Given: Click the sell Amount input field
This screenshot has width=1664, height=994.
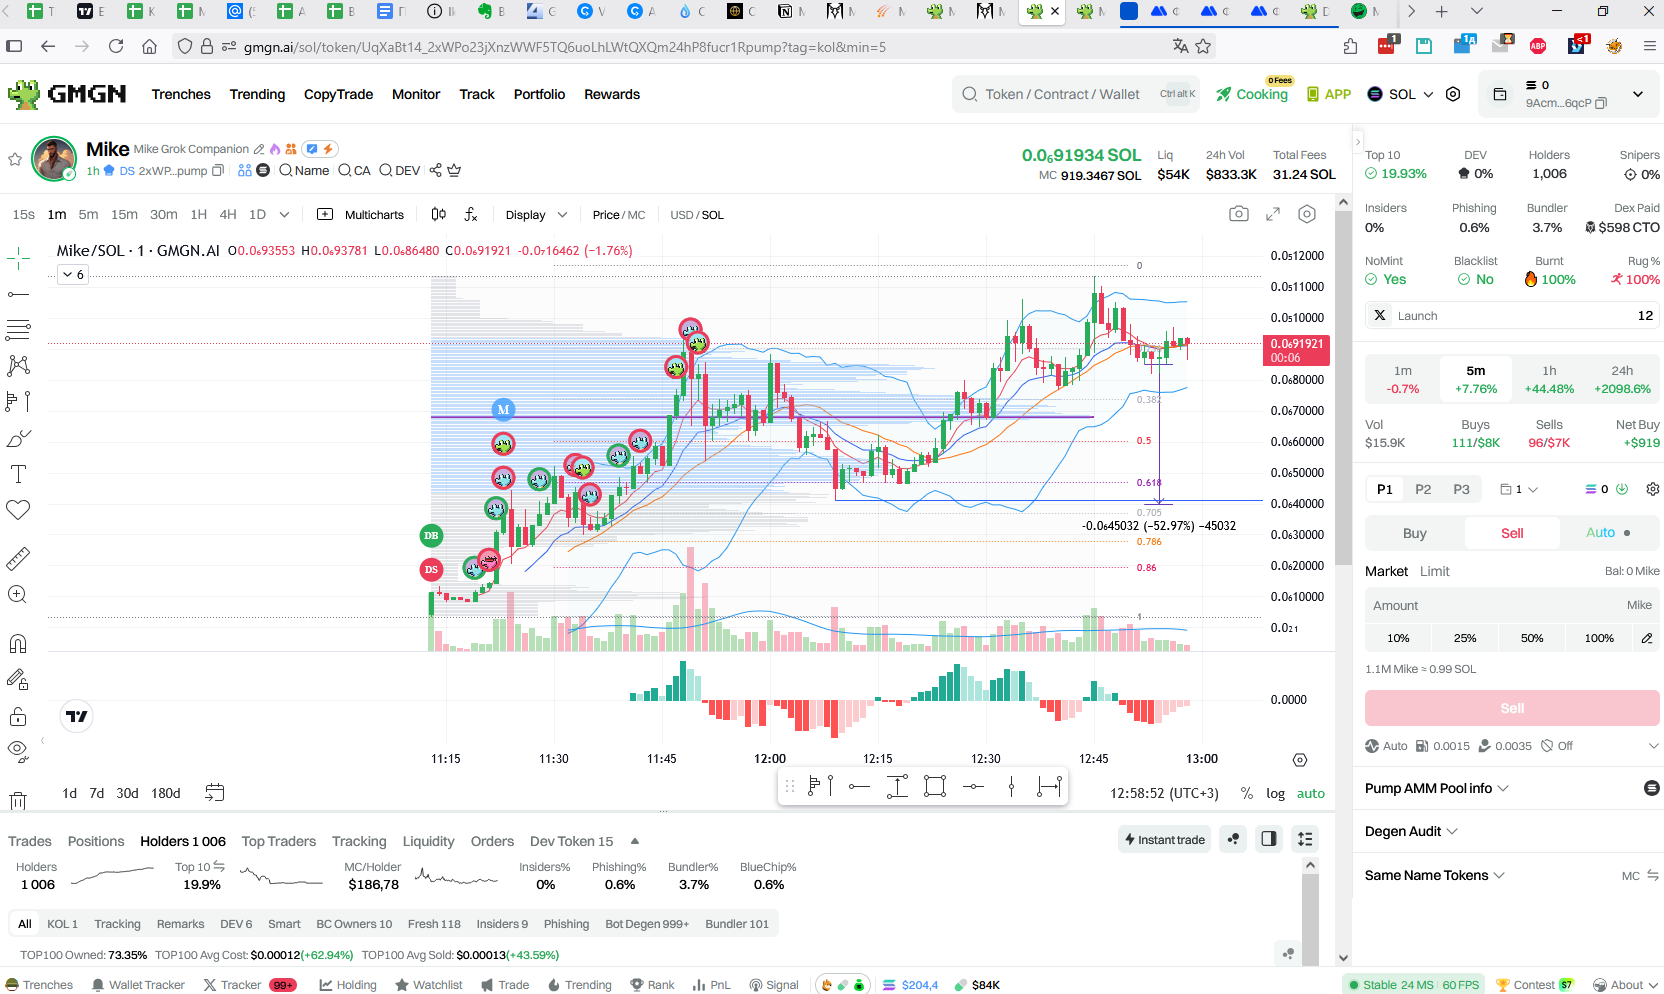Looking at the screenshot, I should pos(1512,605).
